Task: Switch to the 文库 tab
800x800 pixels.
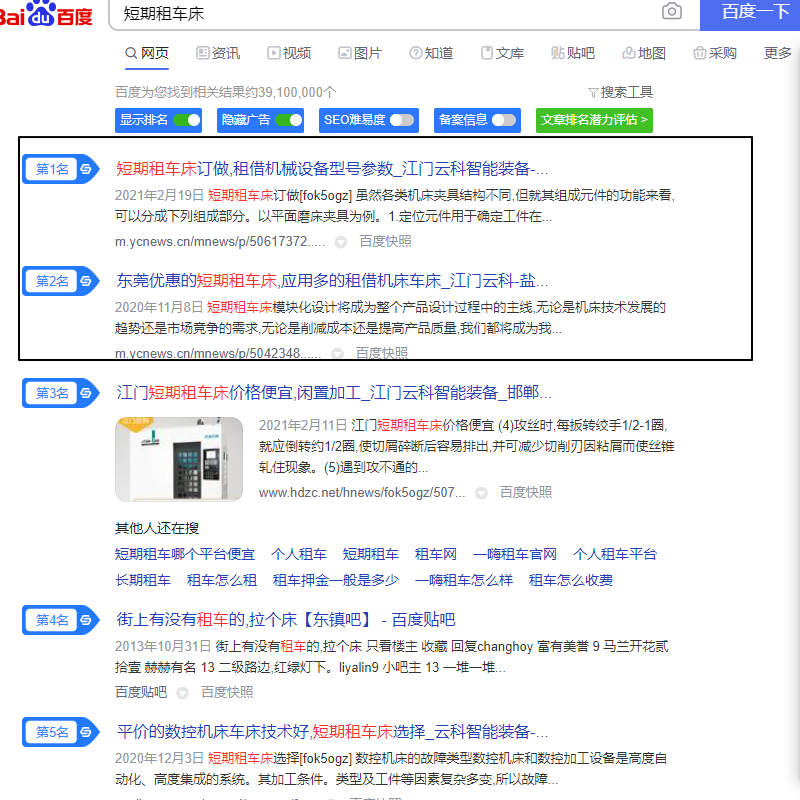Action: pos(502,53)
